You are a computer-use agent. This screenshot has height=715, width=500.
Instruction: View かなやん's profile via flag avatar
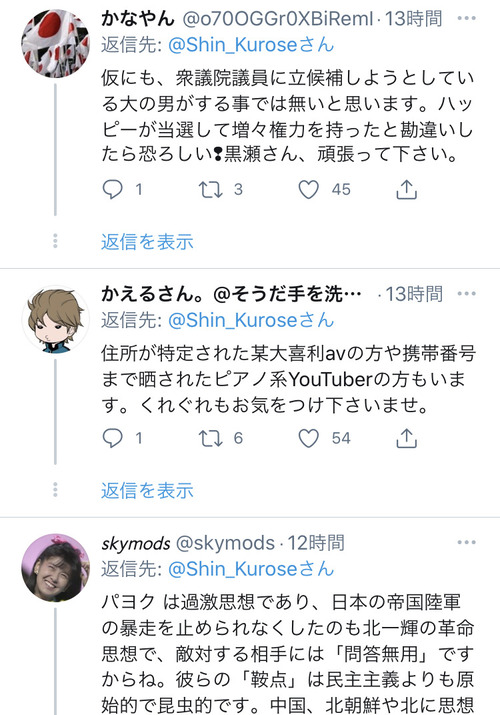pos(56,43)
